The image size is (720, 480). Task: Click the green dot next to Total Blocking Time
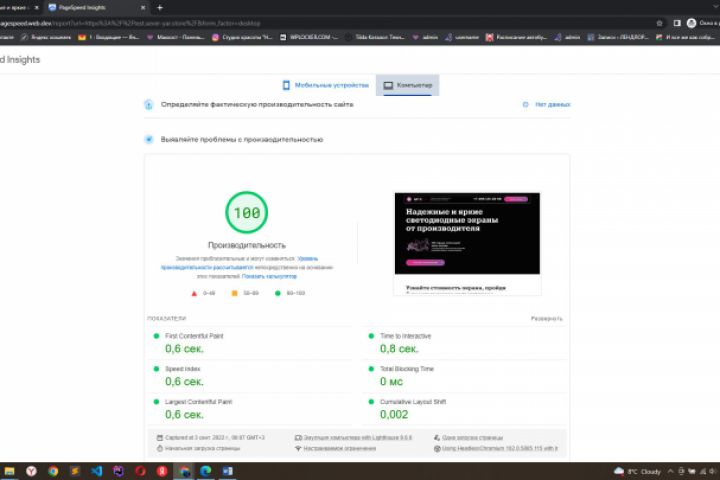(x=371, y=369)
